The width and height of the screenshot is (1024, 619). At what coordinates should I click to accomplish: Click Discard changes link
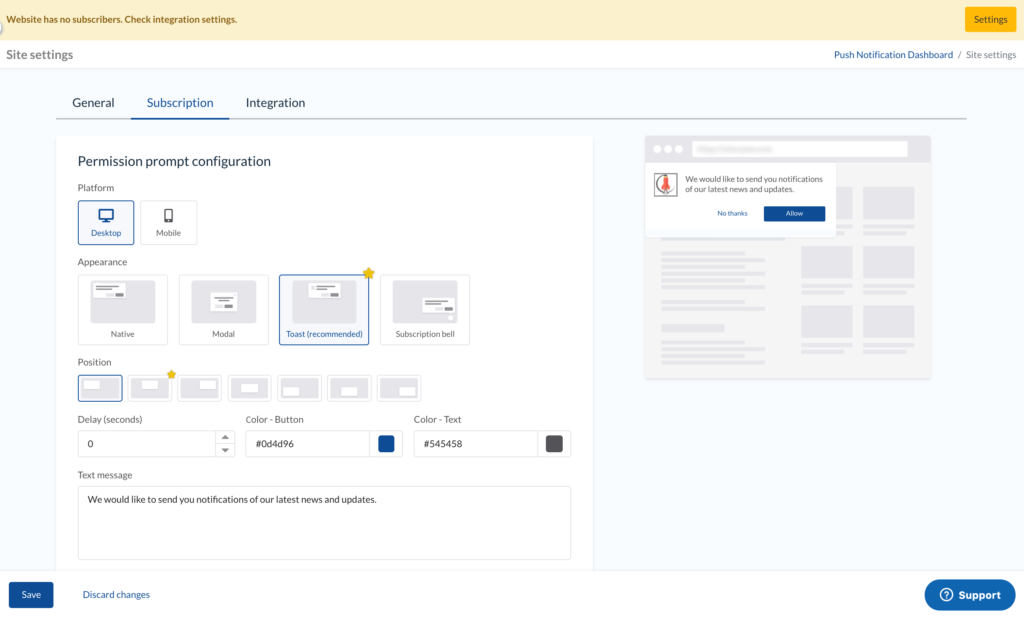[x=116, y=595]
